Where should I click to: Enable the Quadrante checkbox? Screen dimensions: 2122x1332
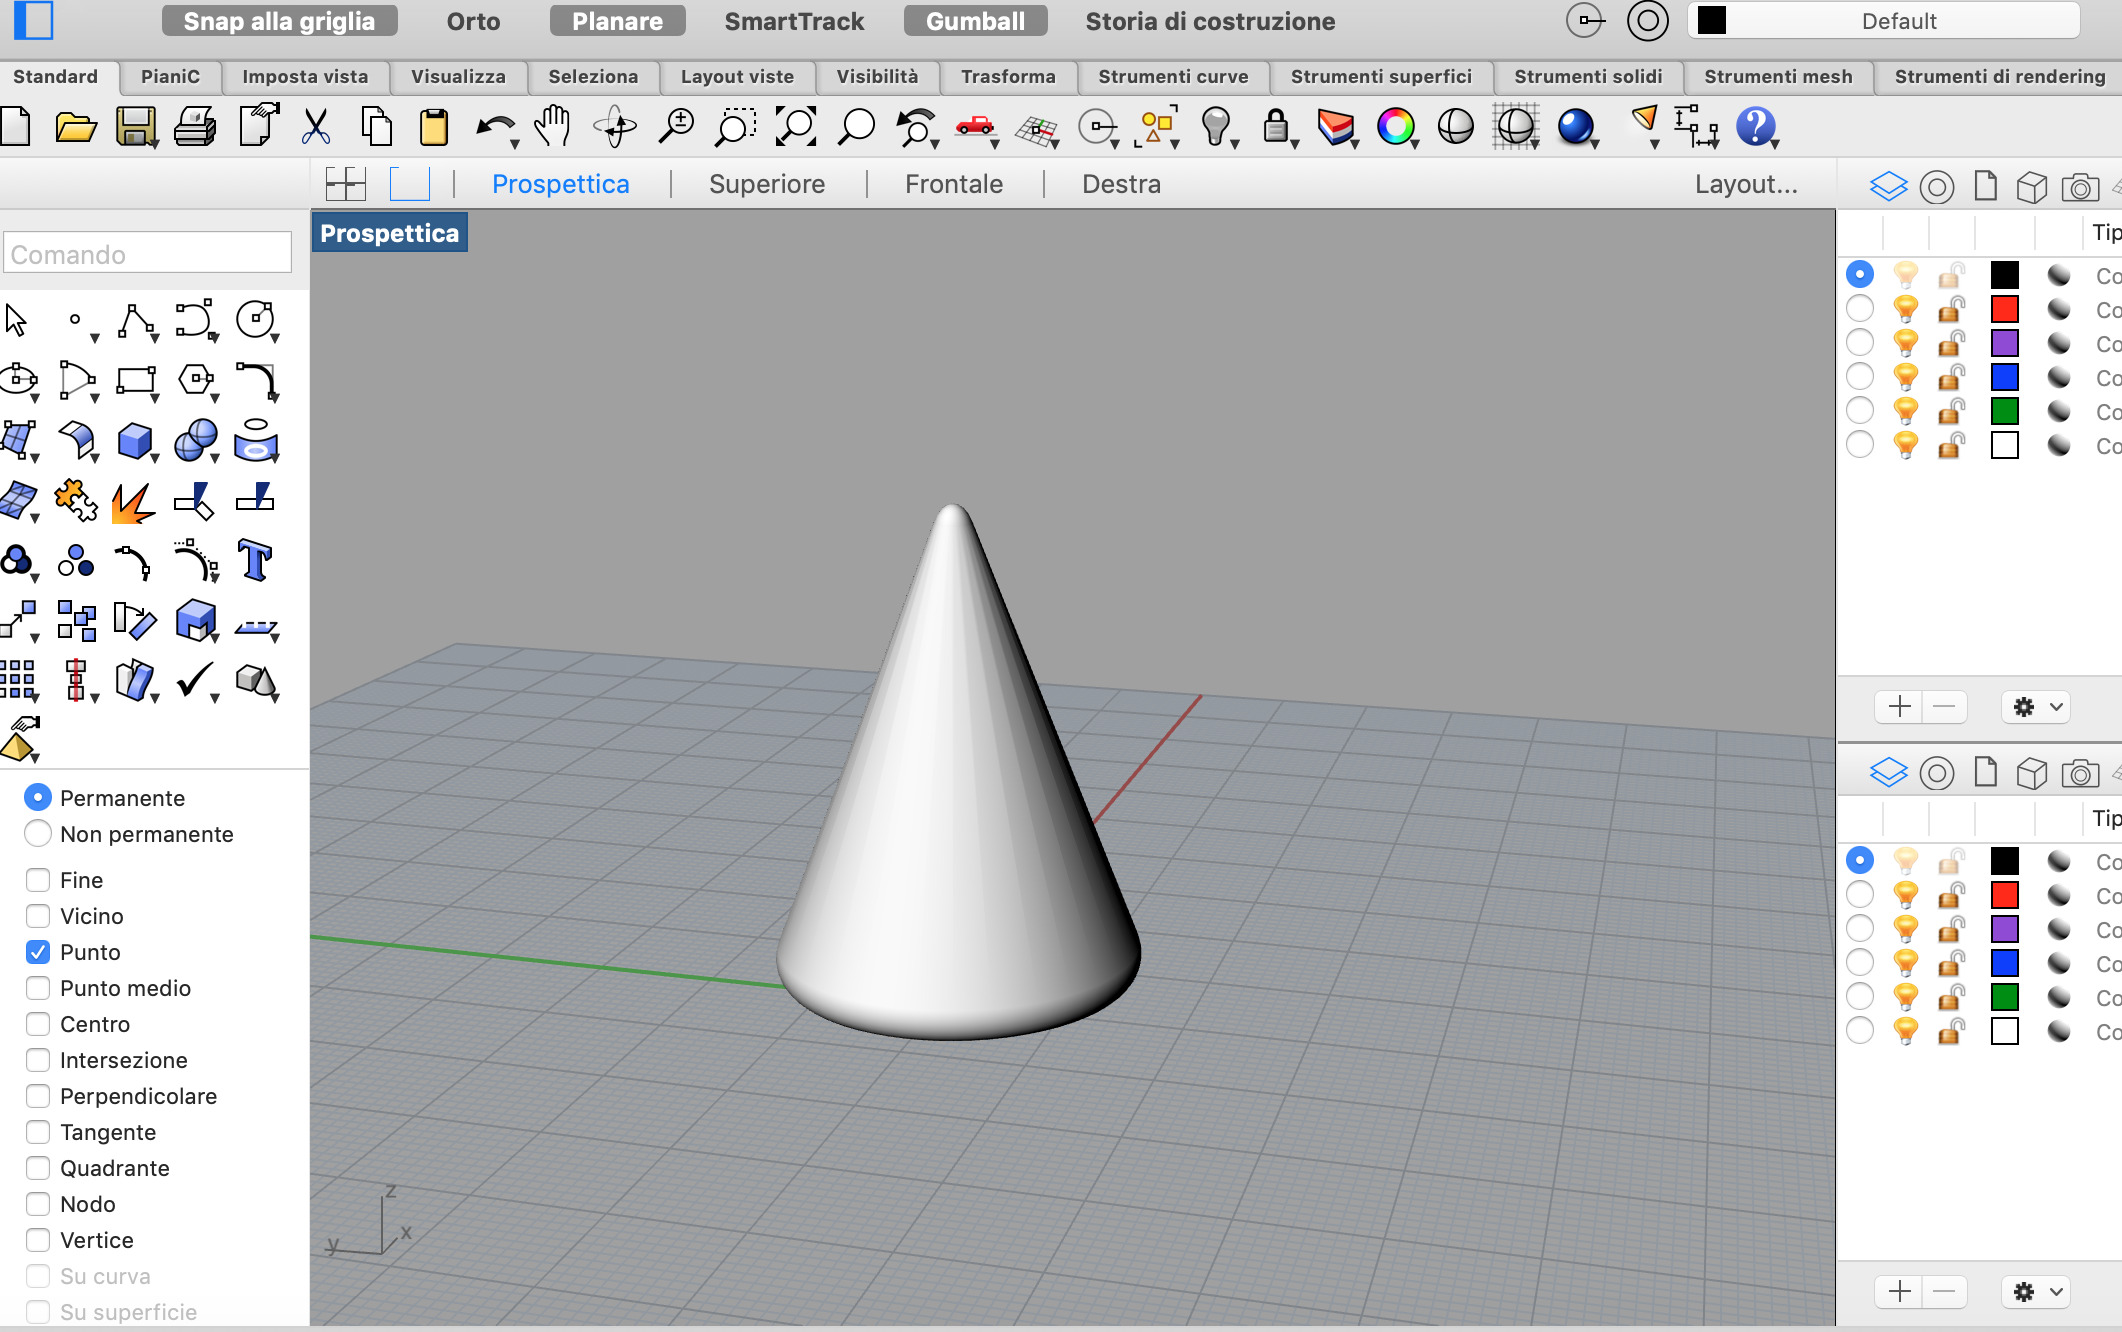coord(38,1168)
